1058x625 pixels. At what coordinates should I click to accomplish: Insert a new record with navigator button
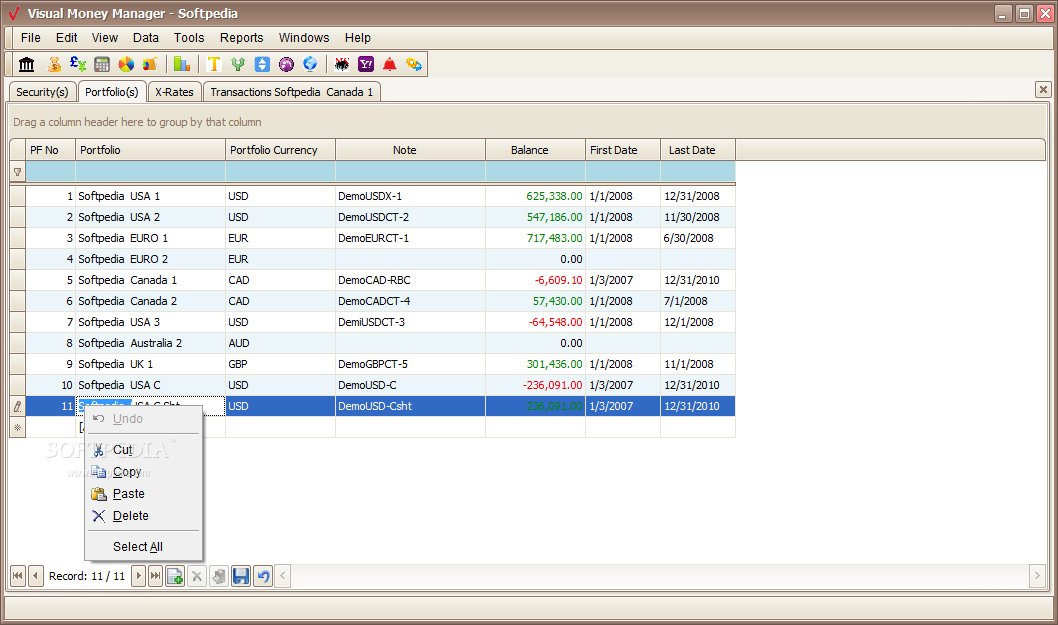[x=175, y=576]
